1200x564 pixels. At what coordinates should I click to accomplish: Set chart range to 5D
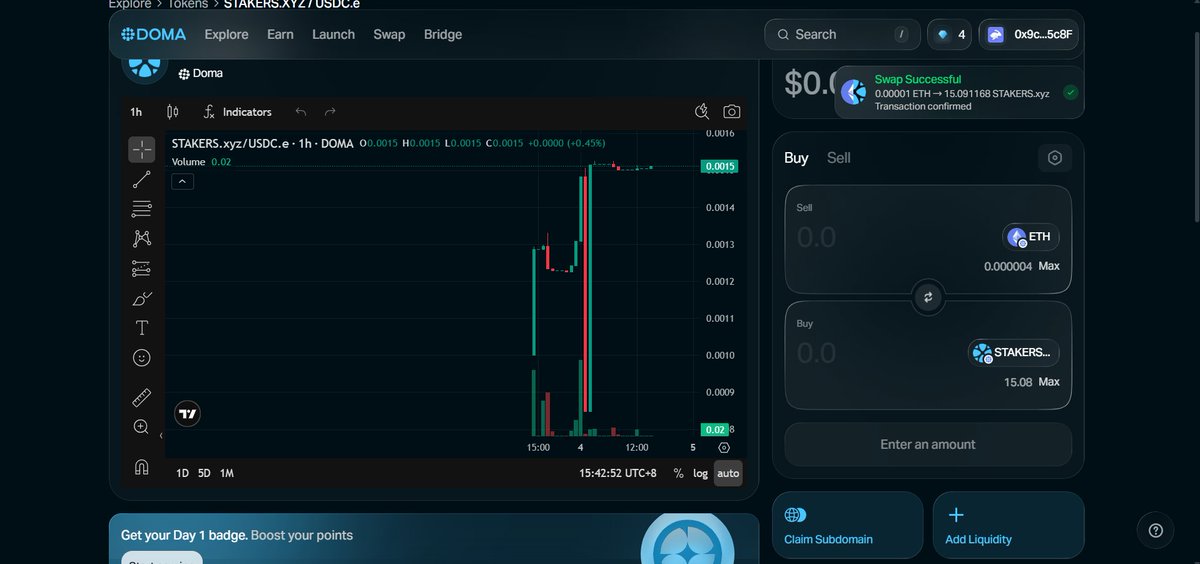(204, 473)
